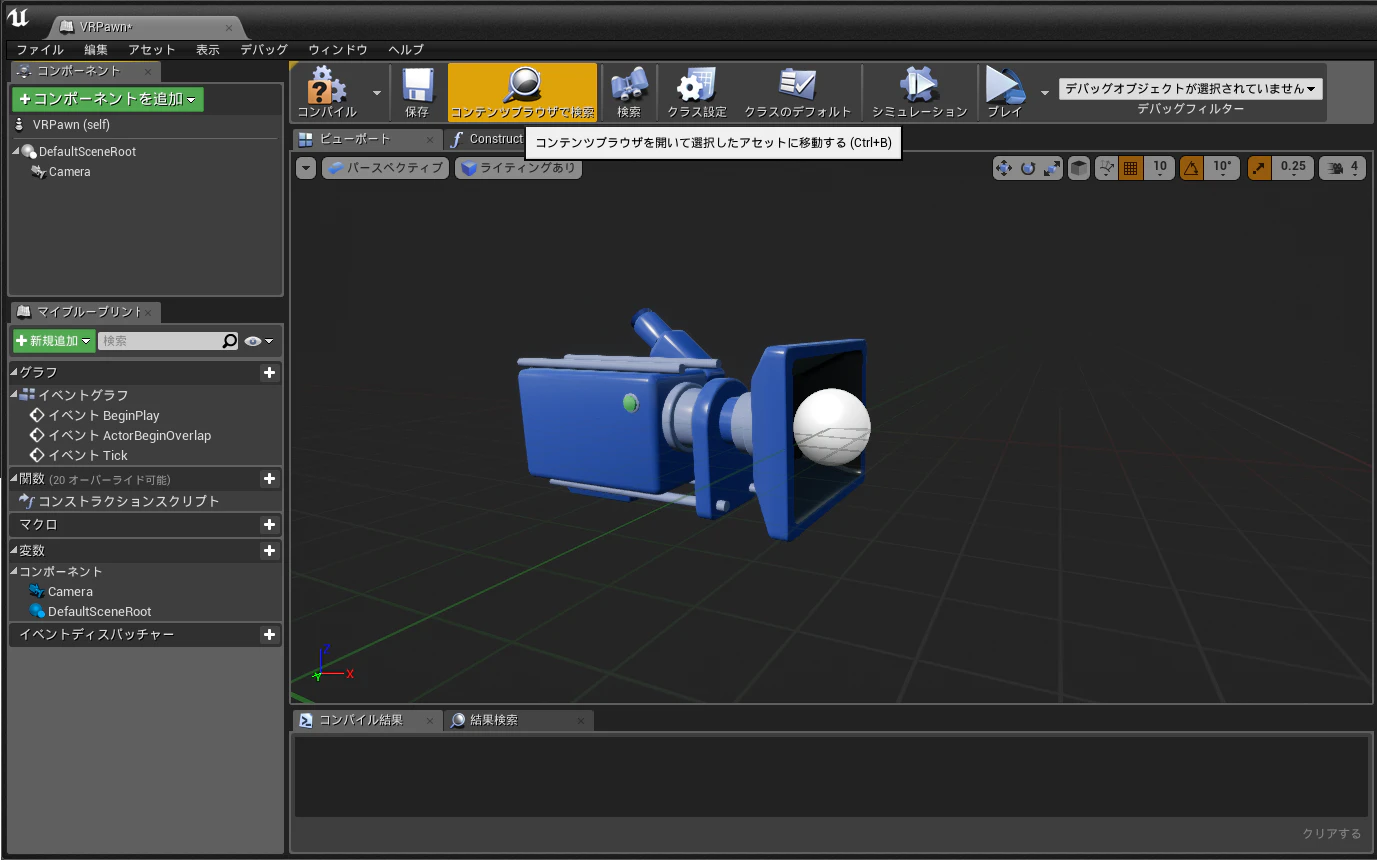This screenshot has height=860, width=1377.
Task: Open the ウィンドウ menu
Action: 338,49
